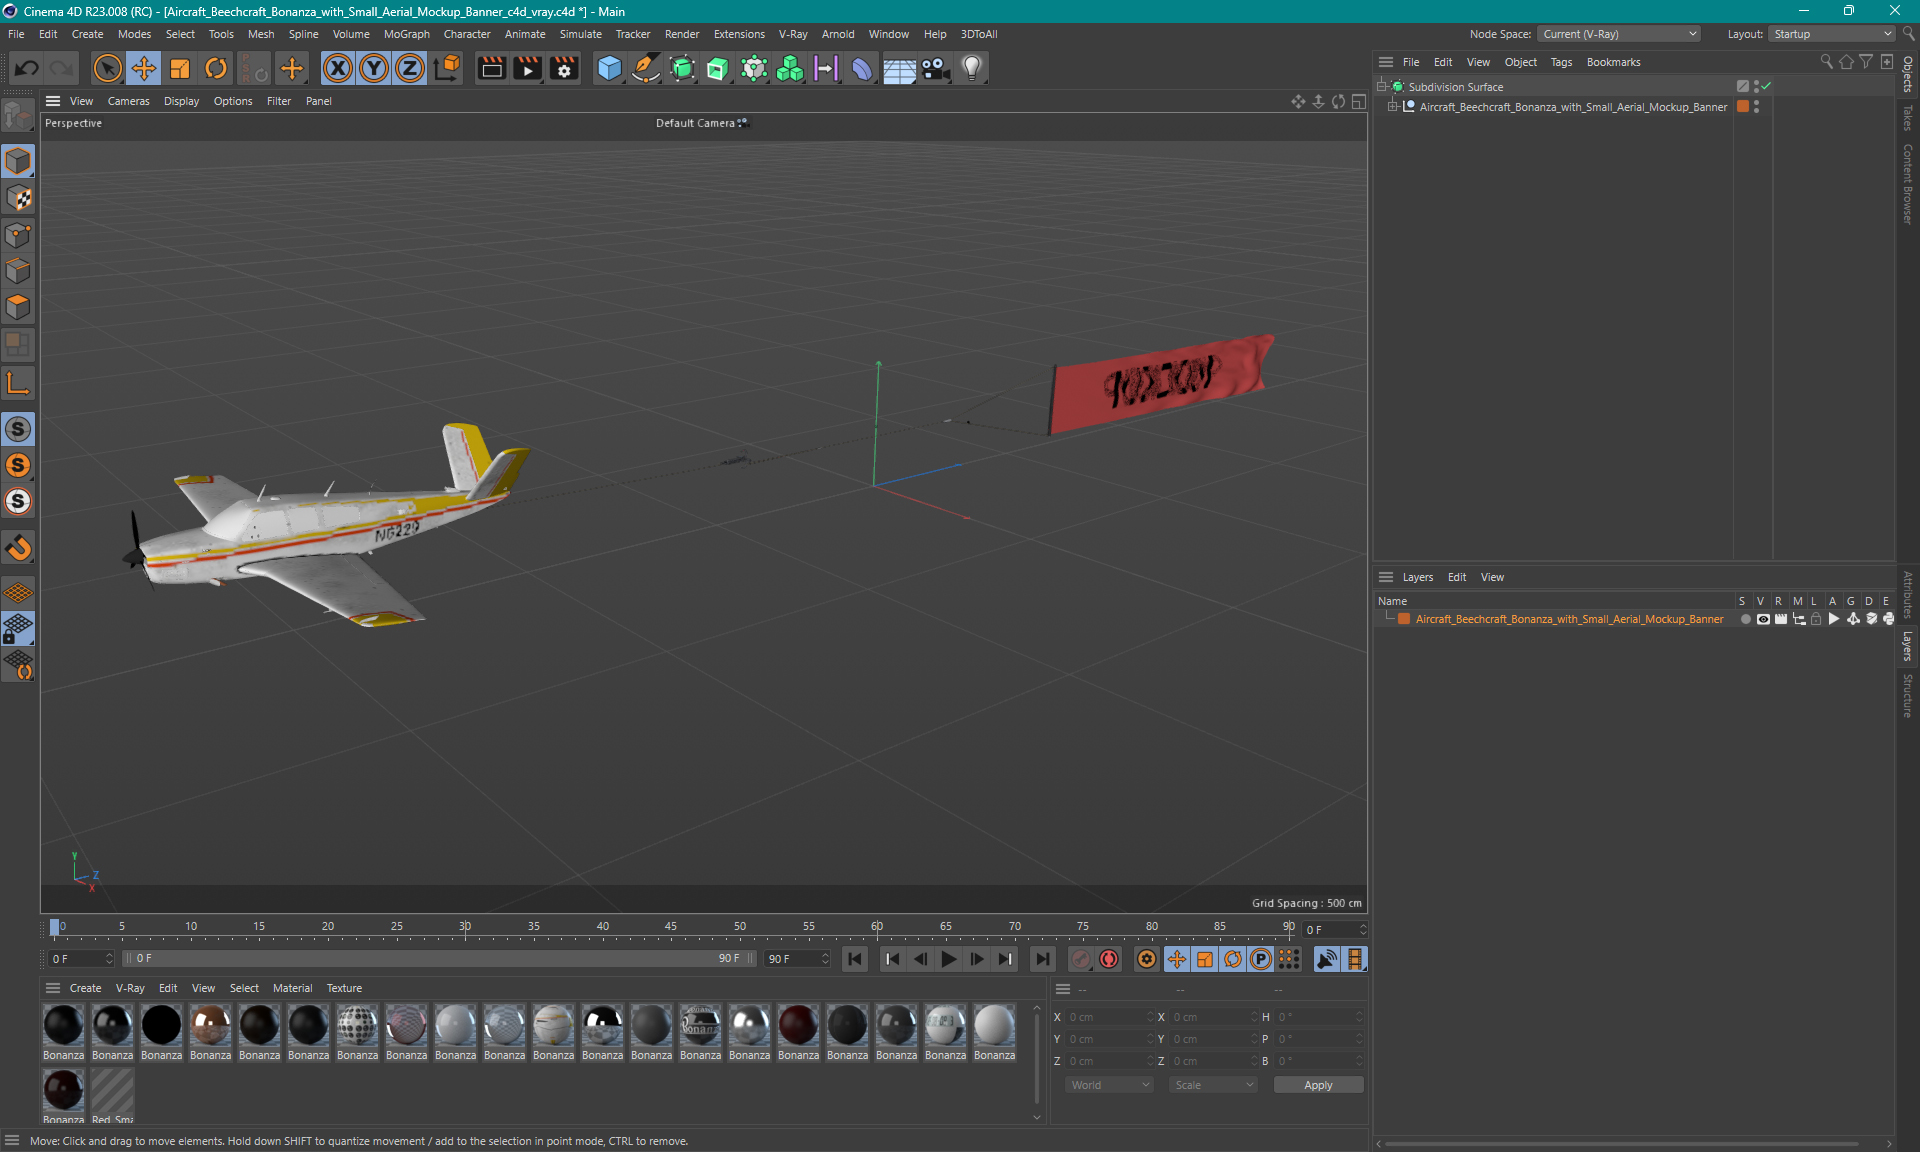Viewport: 1920px width, 1152px height.
Task: Click the timeline frame range slider
Action: point(438,958)
